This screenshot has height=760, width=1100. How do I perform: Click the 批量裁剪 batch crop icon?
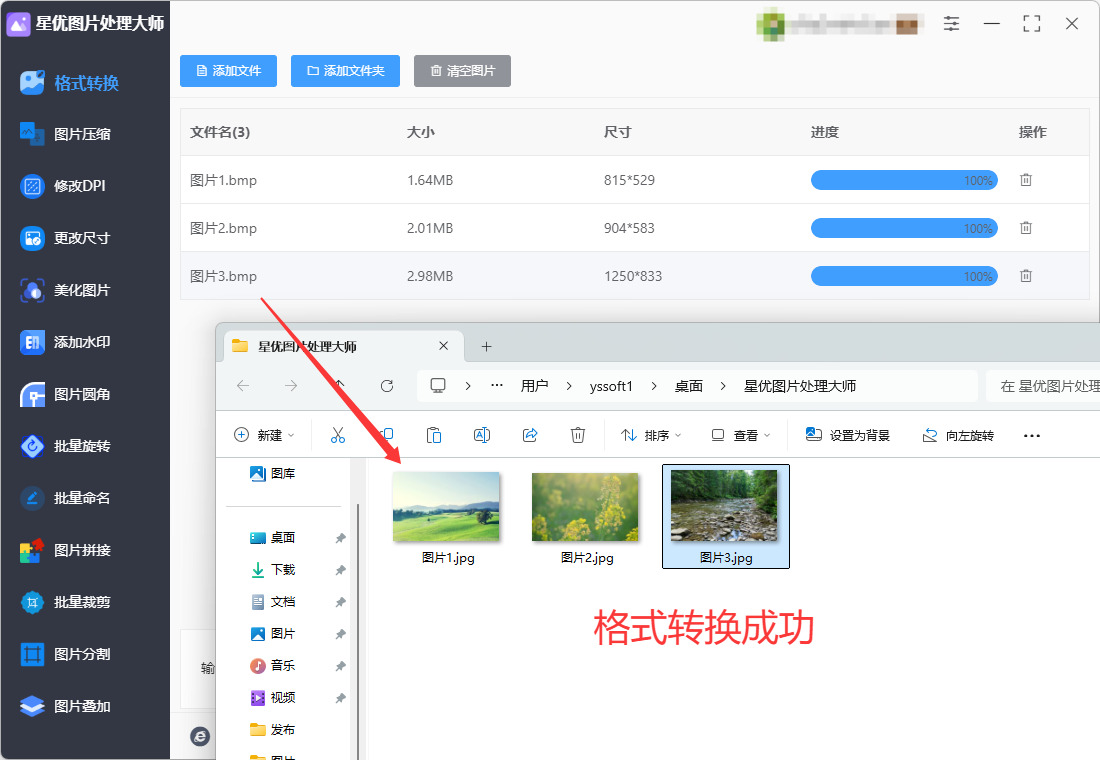(x=32, y=602)
